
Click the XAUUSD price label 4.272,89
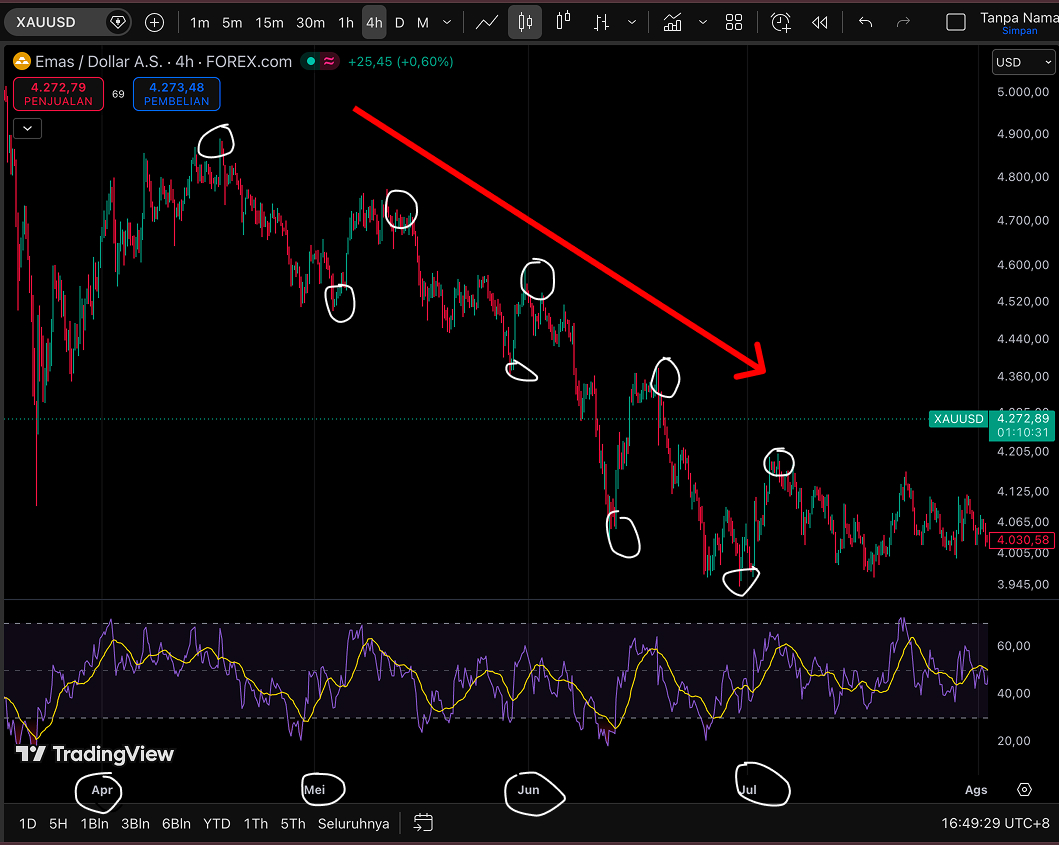992,425
